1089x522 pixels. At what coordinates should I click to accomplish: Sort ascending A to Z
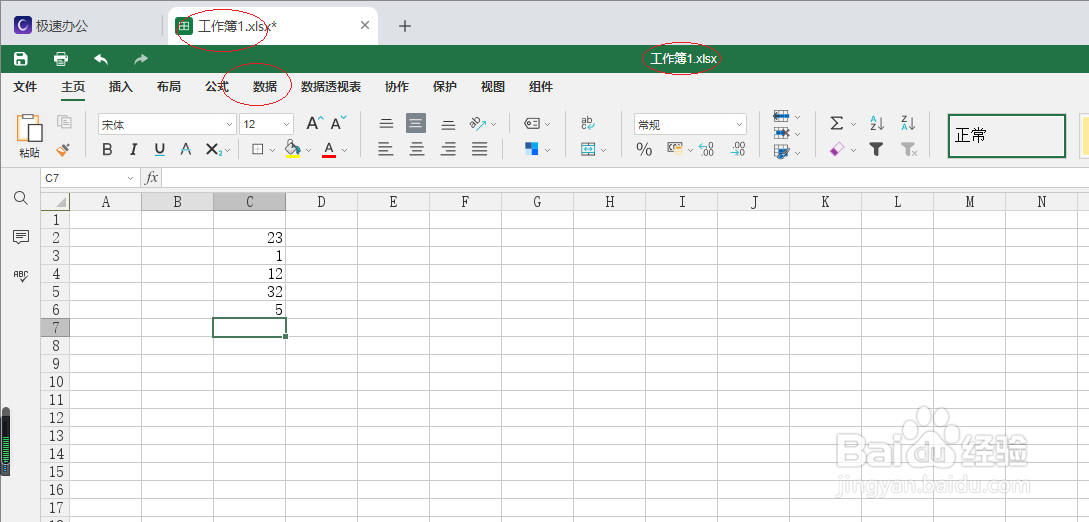click(877, 124)
